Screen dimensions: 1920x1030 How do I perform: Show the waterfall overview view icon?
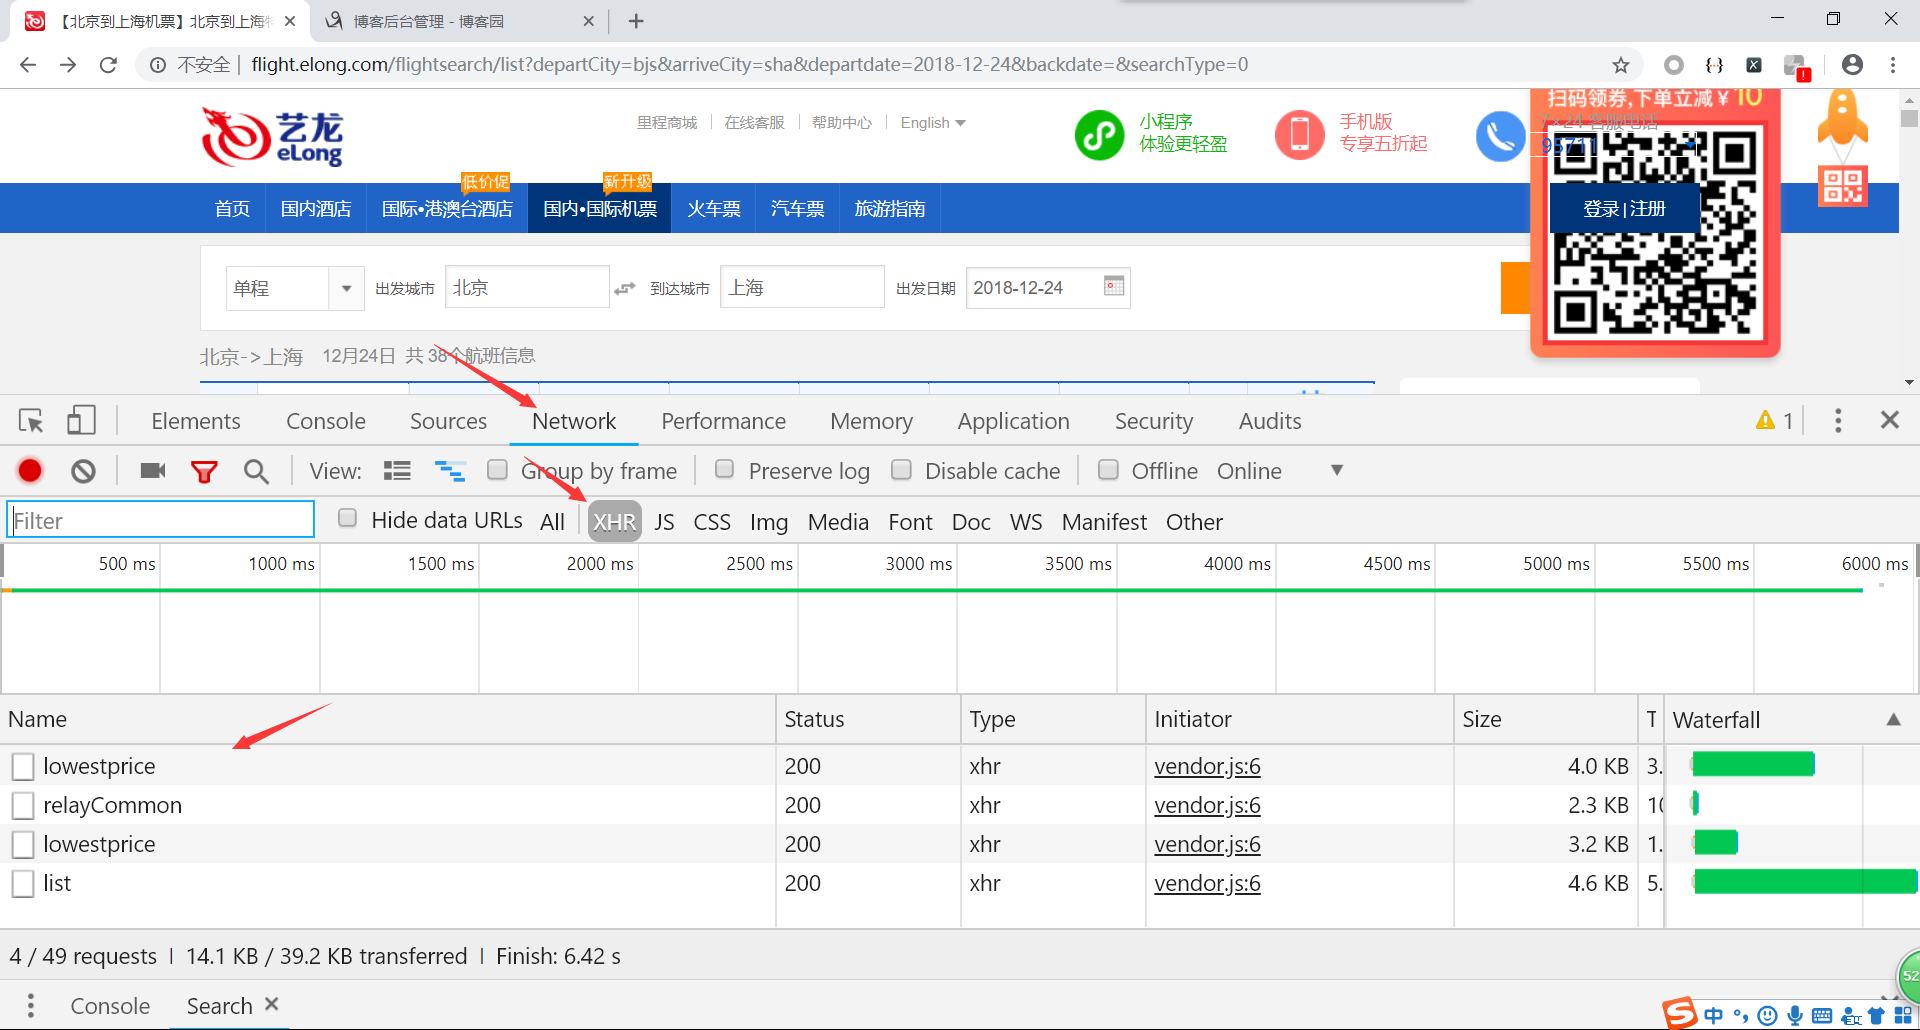[450, 471]
